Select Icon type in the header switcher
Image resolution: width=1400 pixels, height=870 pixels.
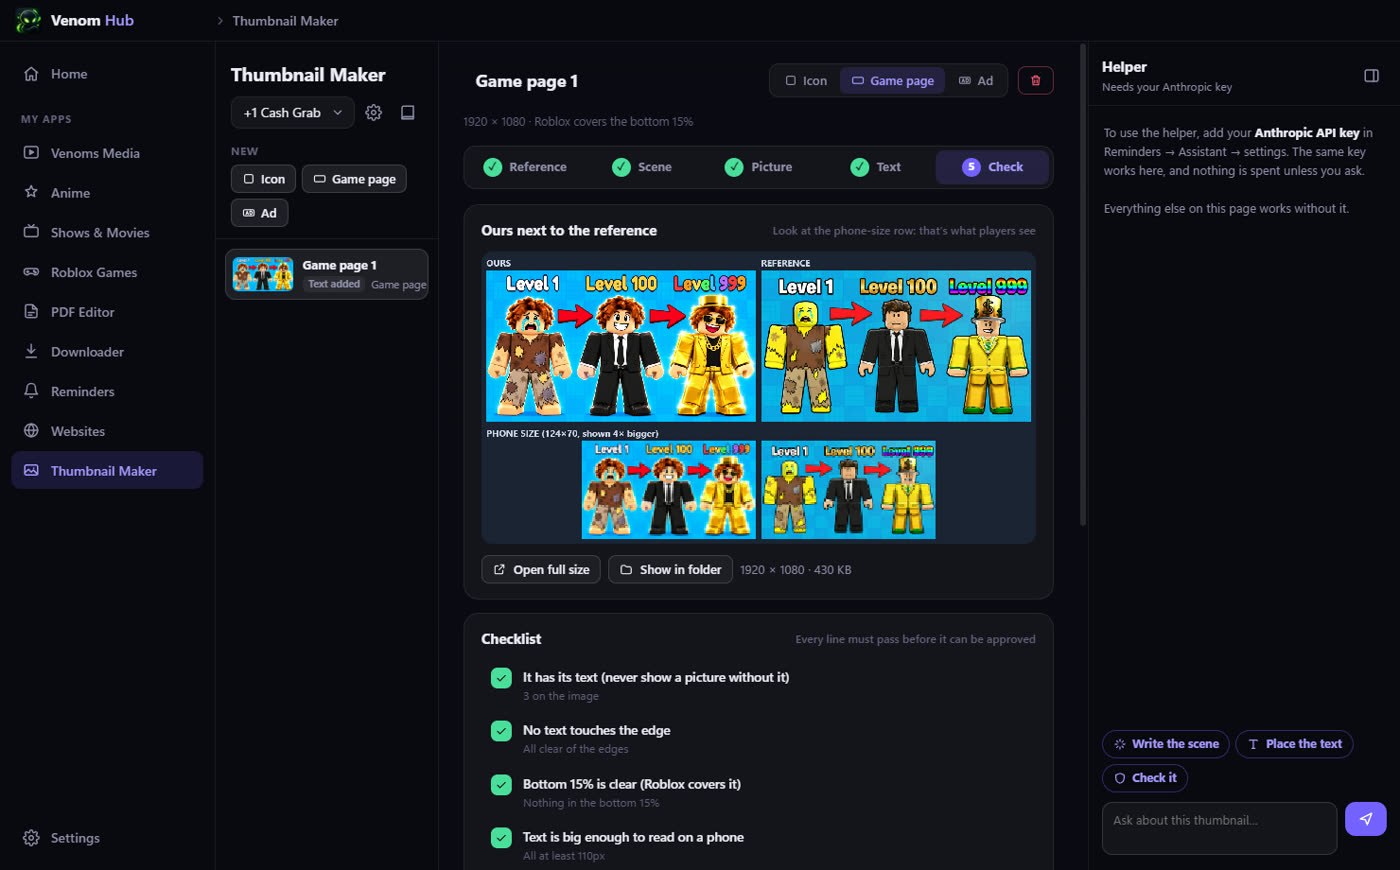pos(806,81)
